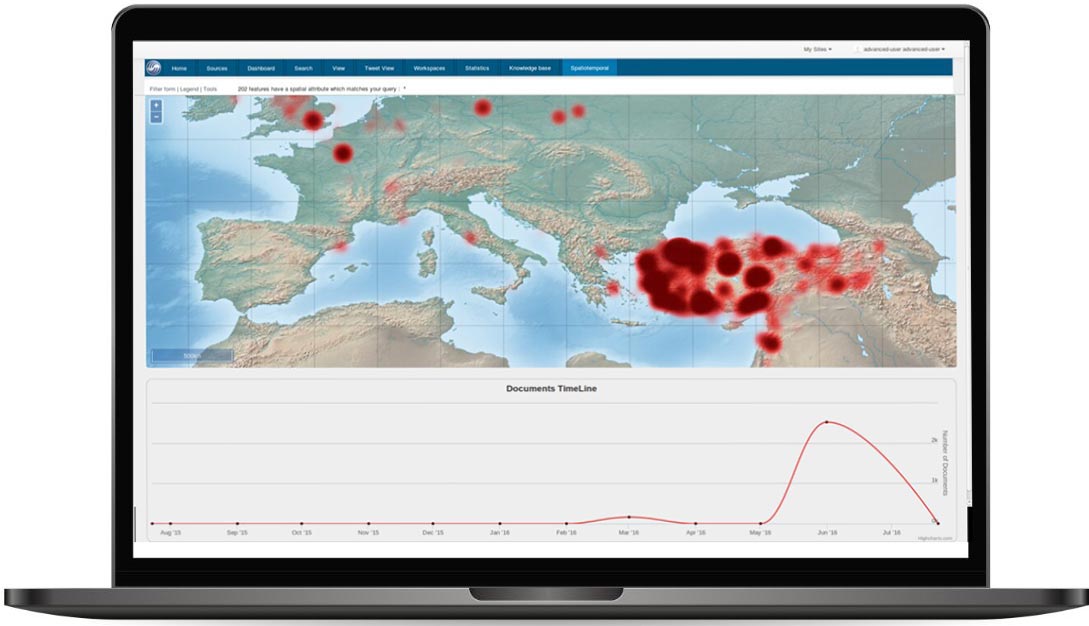Open the Knowledge base tab

529,68
